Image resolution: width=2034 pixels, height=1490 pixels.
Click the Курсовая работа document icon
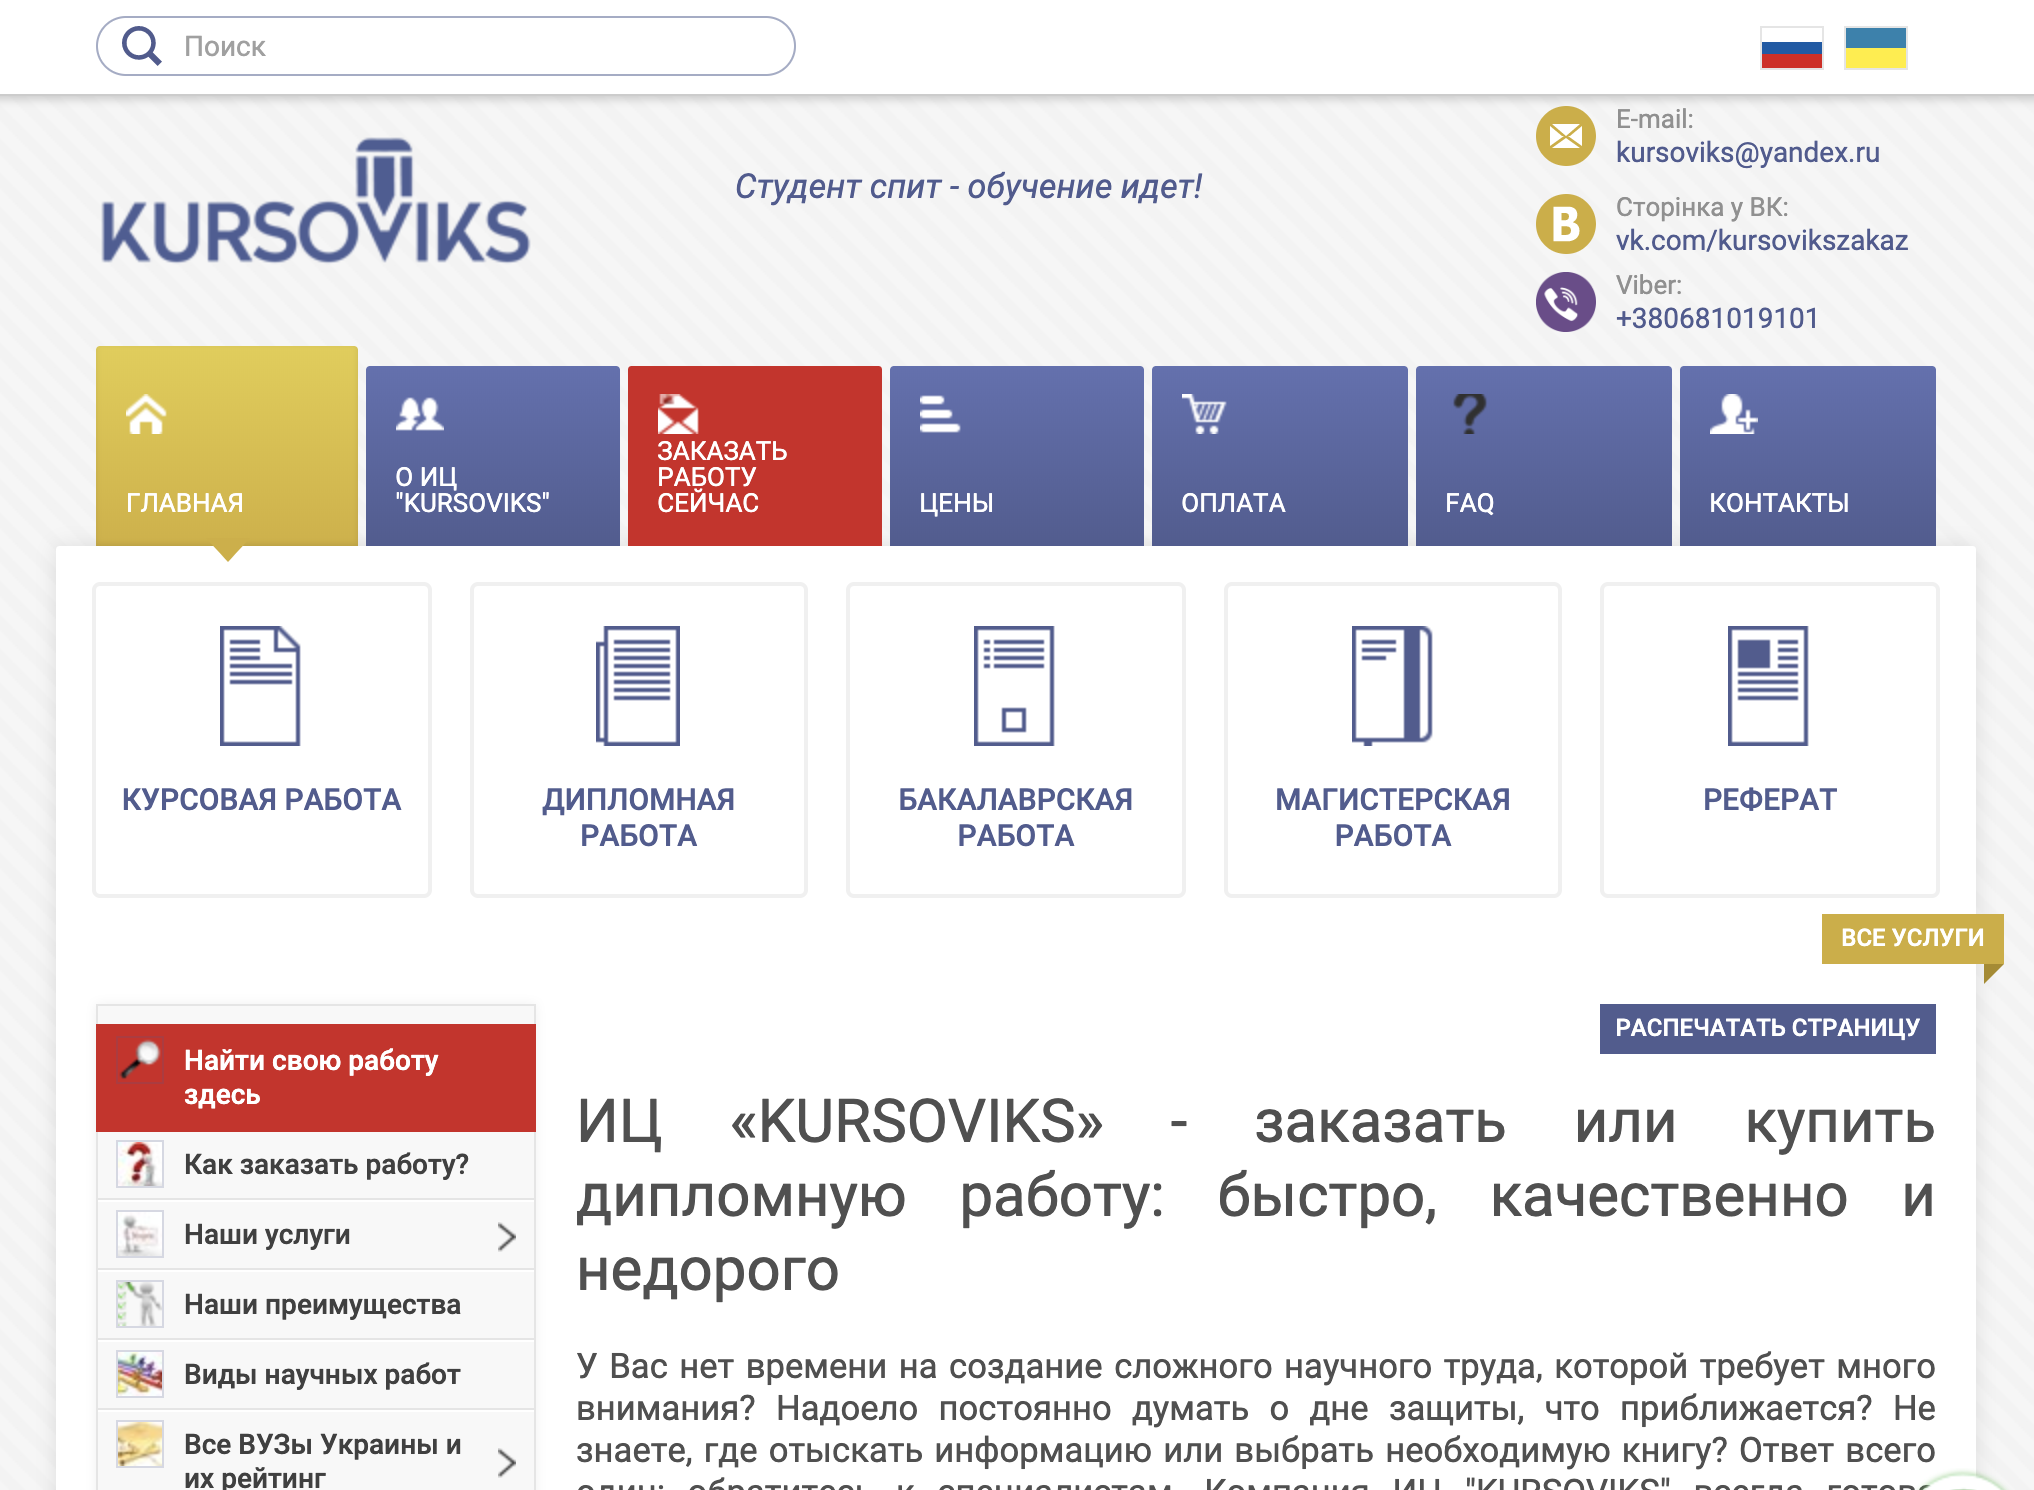click(260, 686)
